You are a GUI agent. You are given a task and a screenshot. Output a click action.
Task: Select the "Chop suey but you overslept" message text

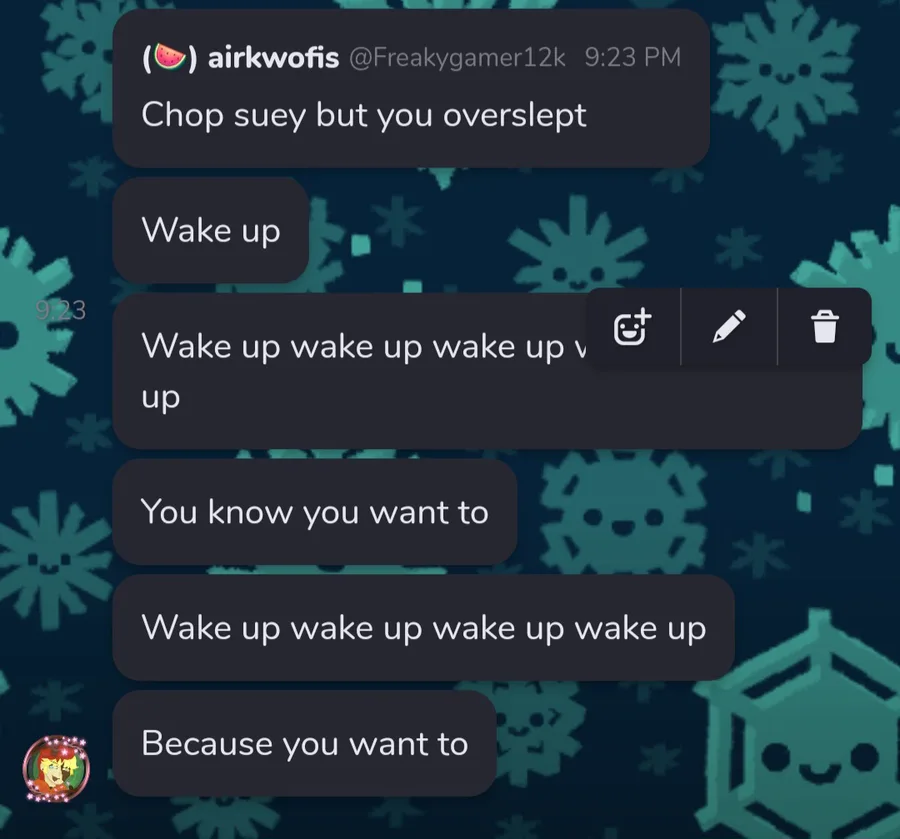click(x=364, y=115)
